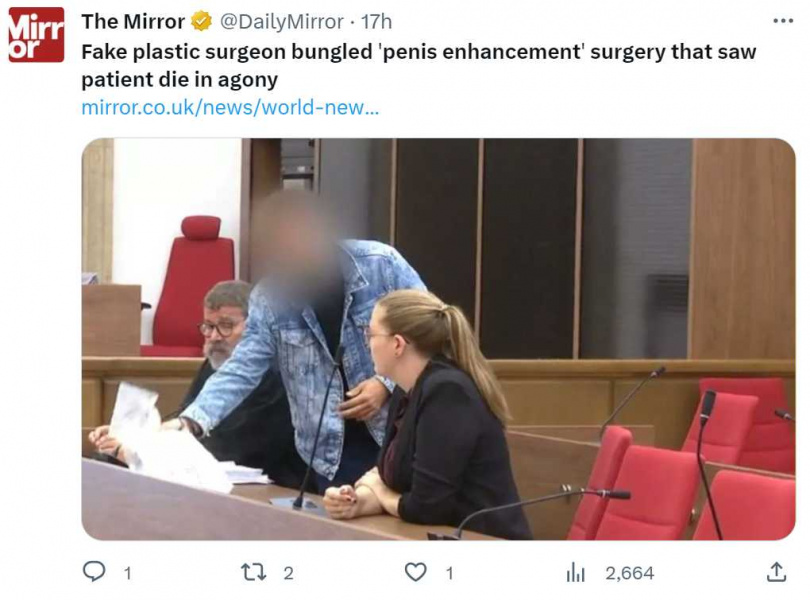Click the 2,664 views count
This screenshot has height=600, width=810.
[x=629, y=573]
